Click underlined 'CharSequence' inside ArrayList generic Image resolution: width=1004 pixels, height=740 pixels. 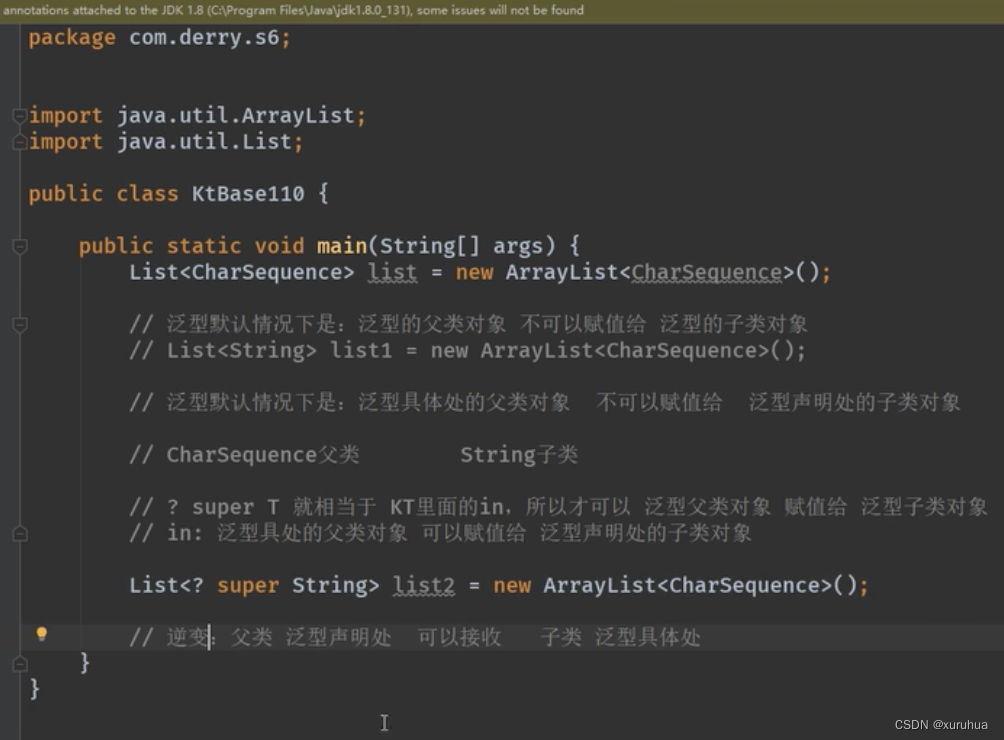coord(707,273)
